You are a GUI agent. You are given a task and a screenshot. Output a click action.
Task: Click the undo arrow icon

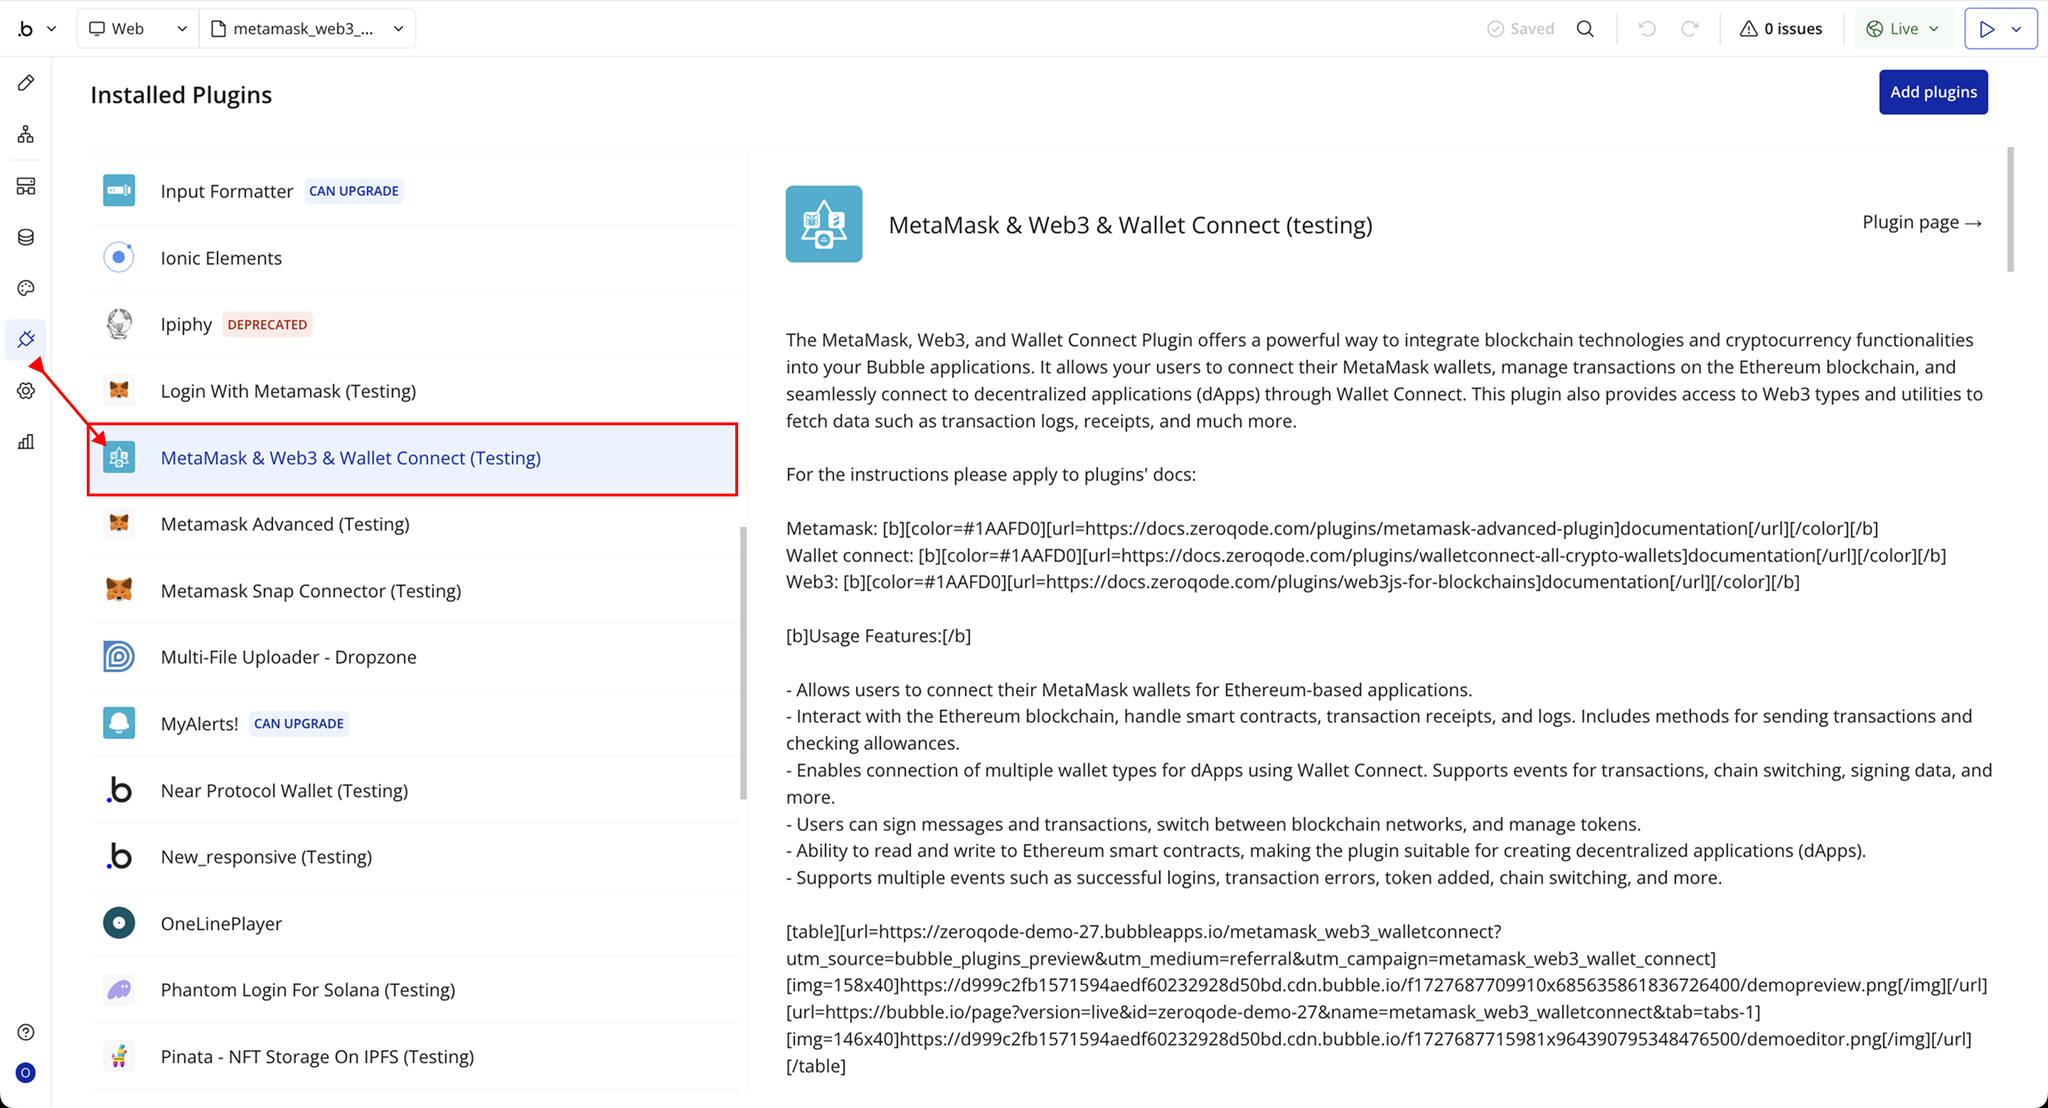(x=1647, y=29)
